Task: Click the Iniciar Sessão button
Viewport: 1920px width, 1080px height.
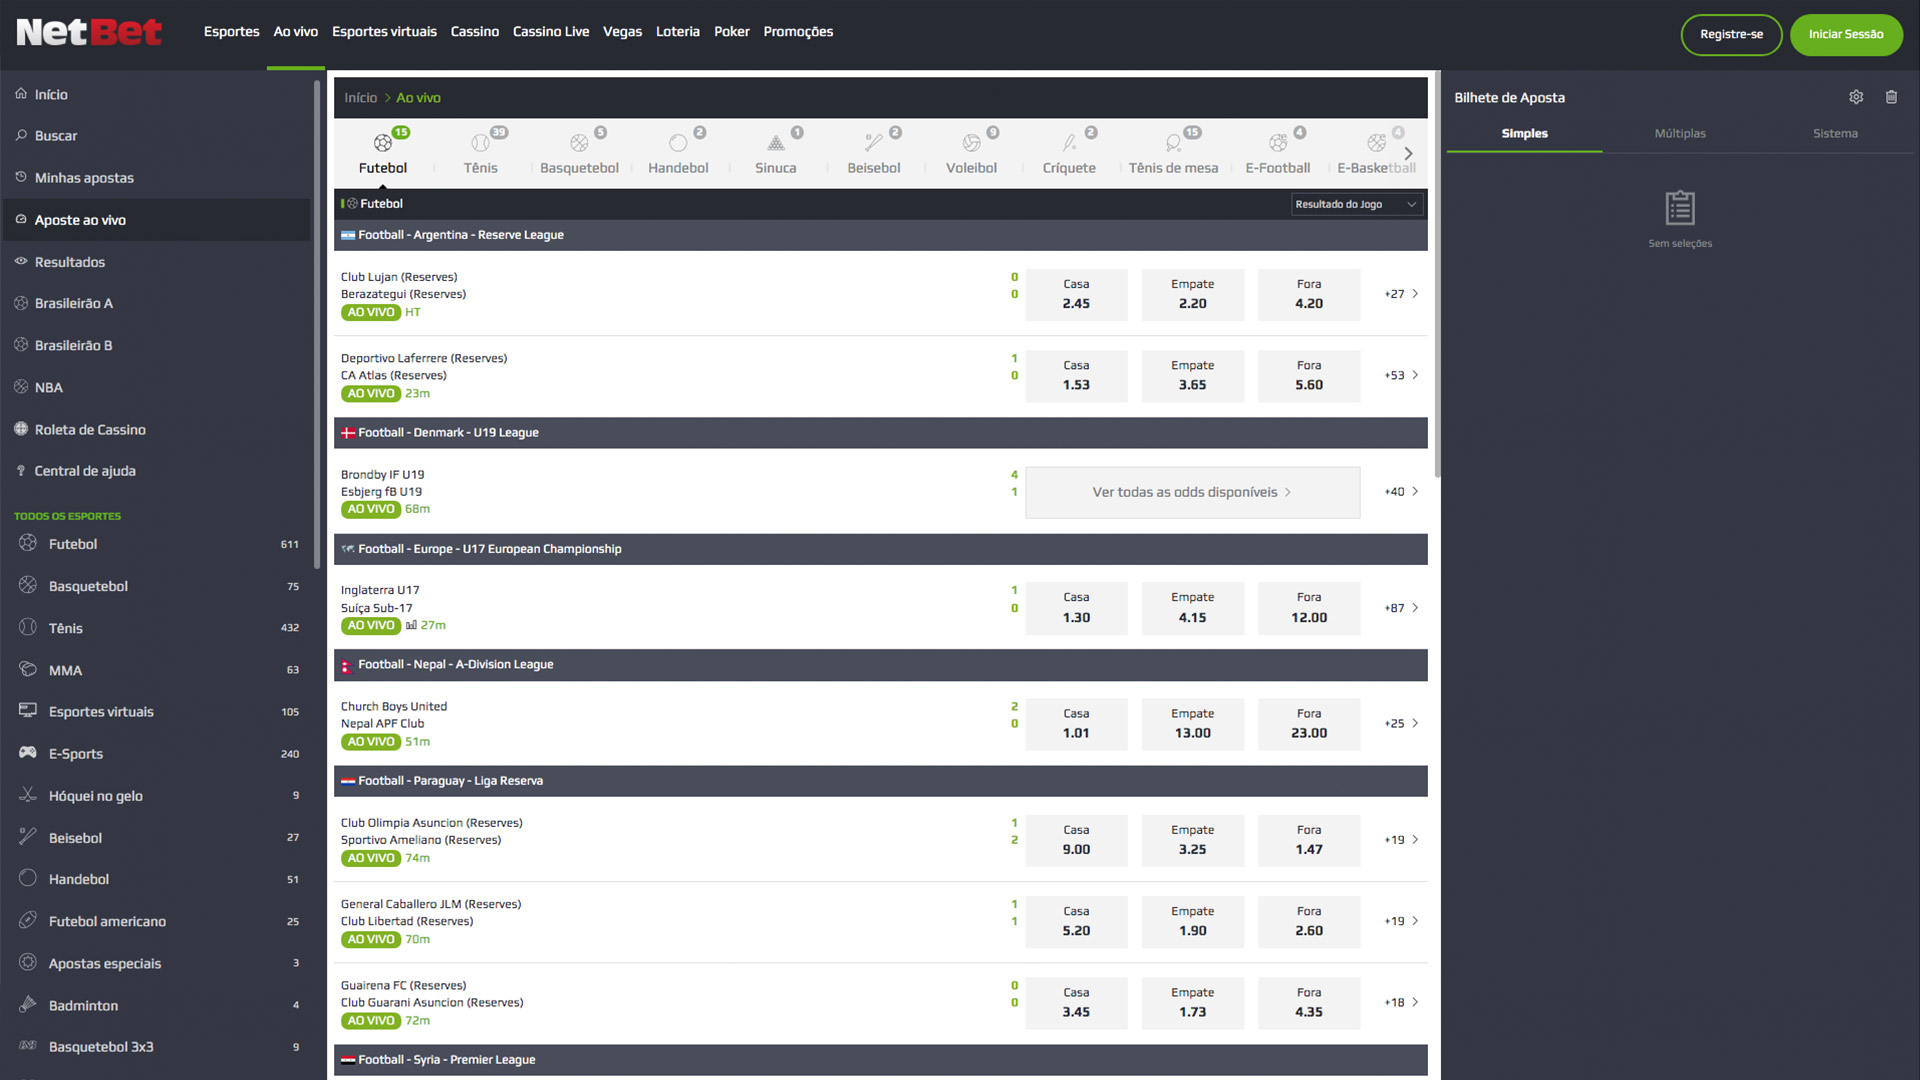Action: pos(1846,34)
